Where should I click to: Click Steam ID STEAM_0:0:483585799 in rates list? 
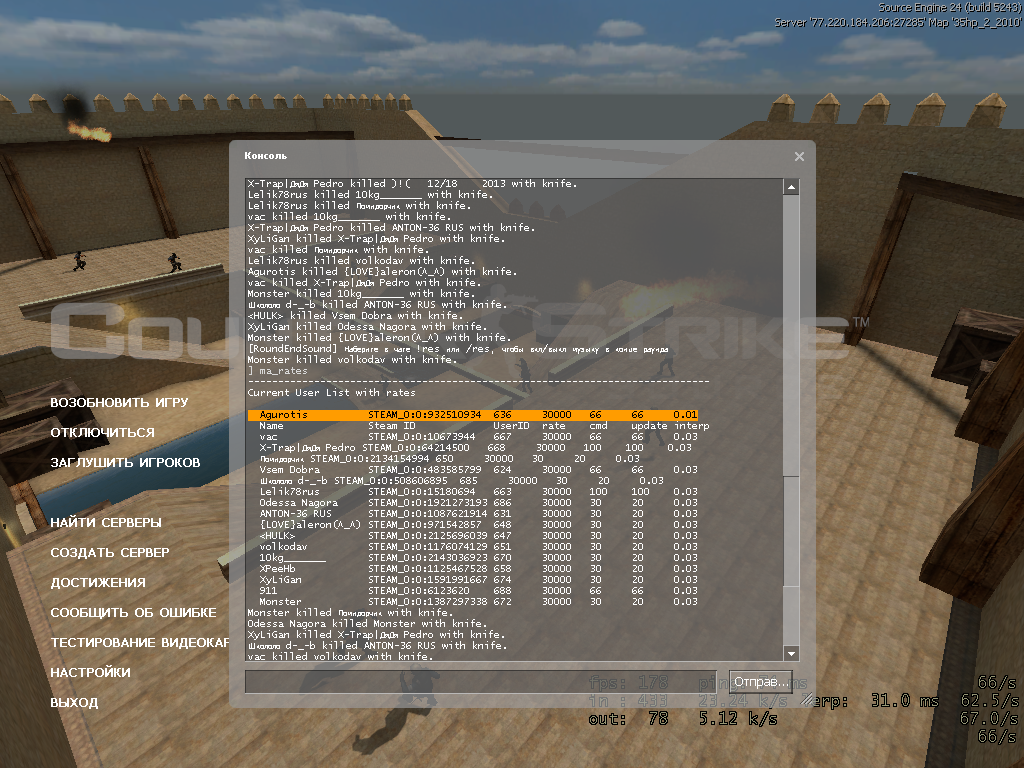pyautogui.click(x=424, y=470)
